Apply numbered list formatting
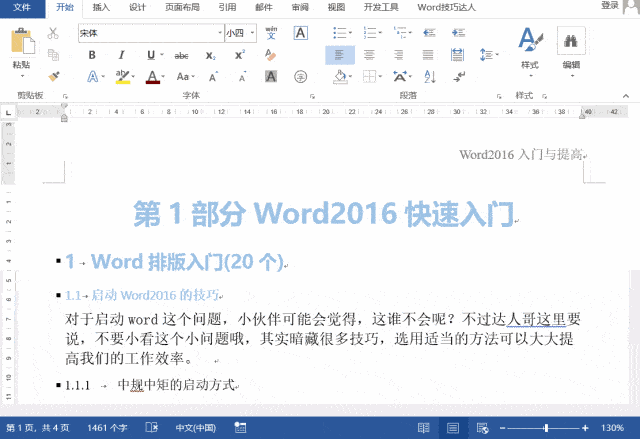 coord(370,33)
